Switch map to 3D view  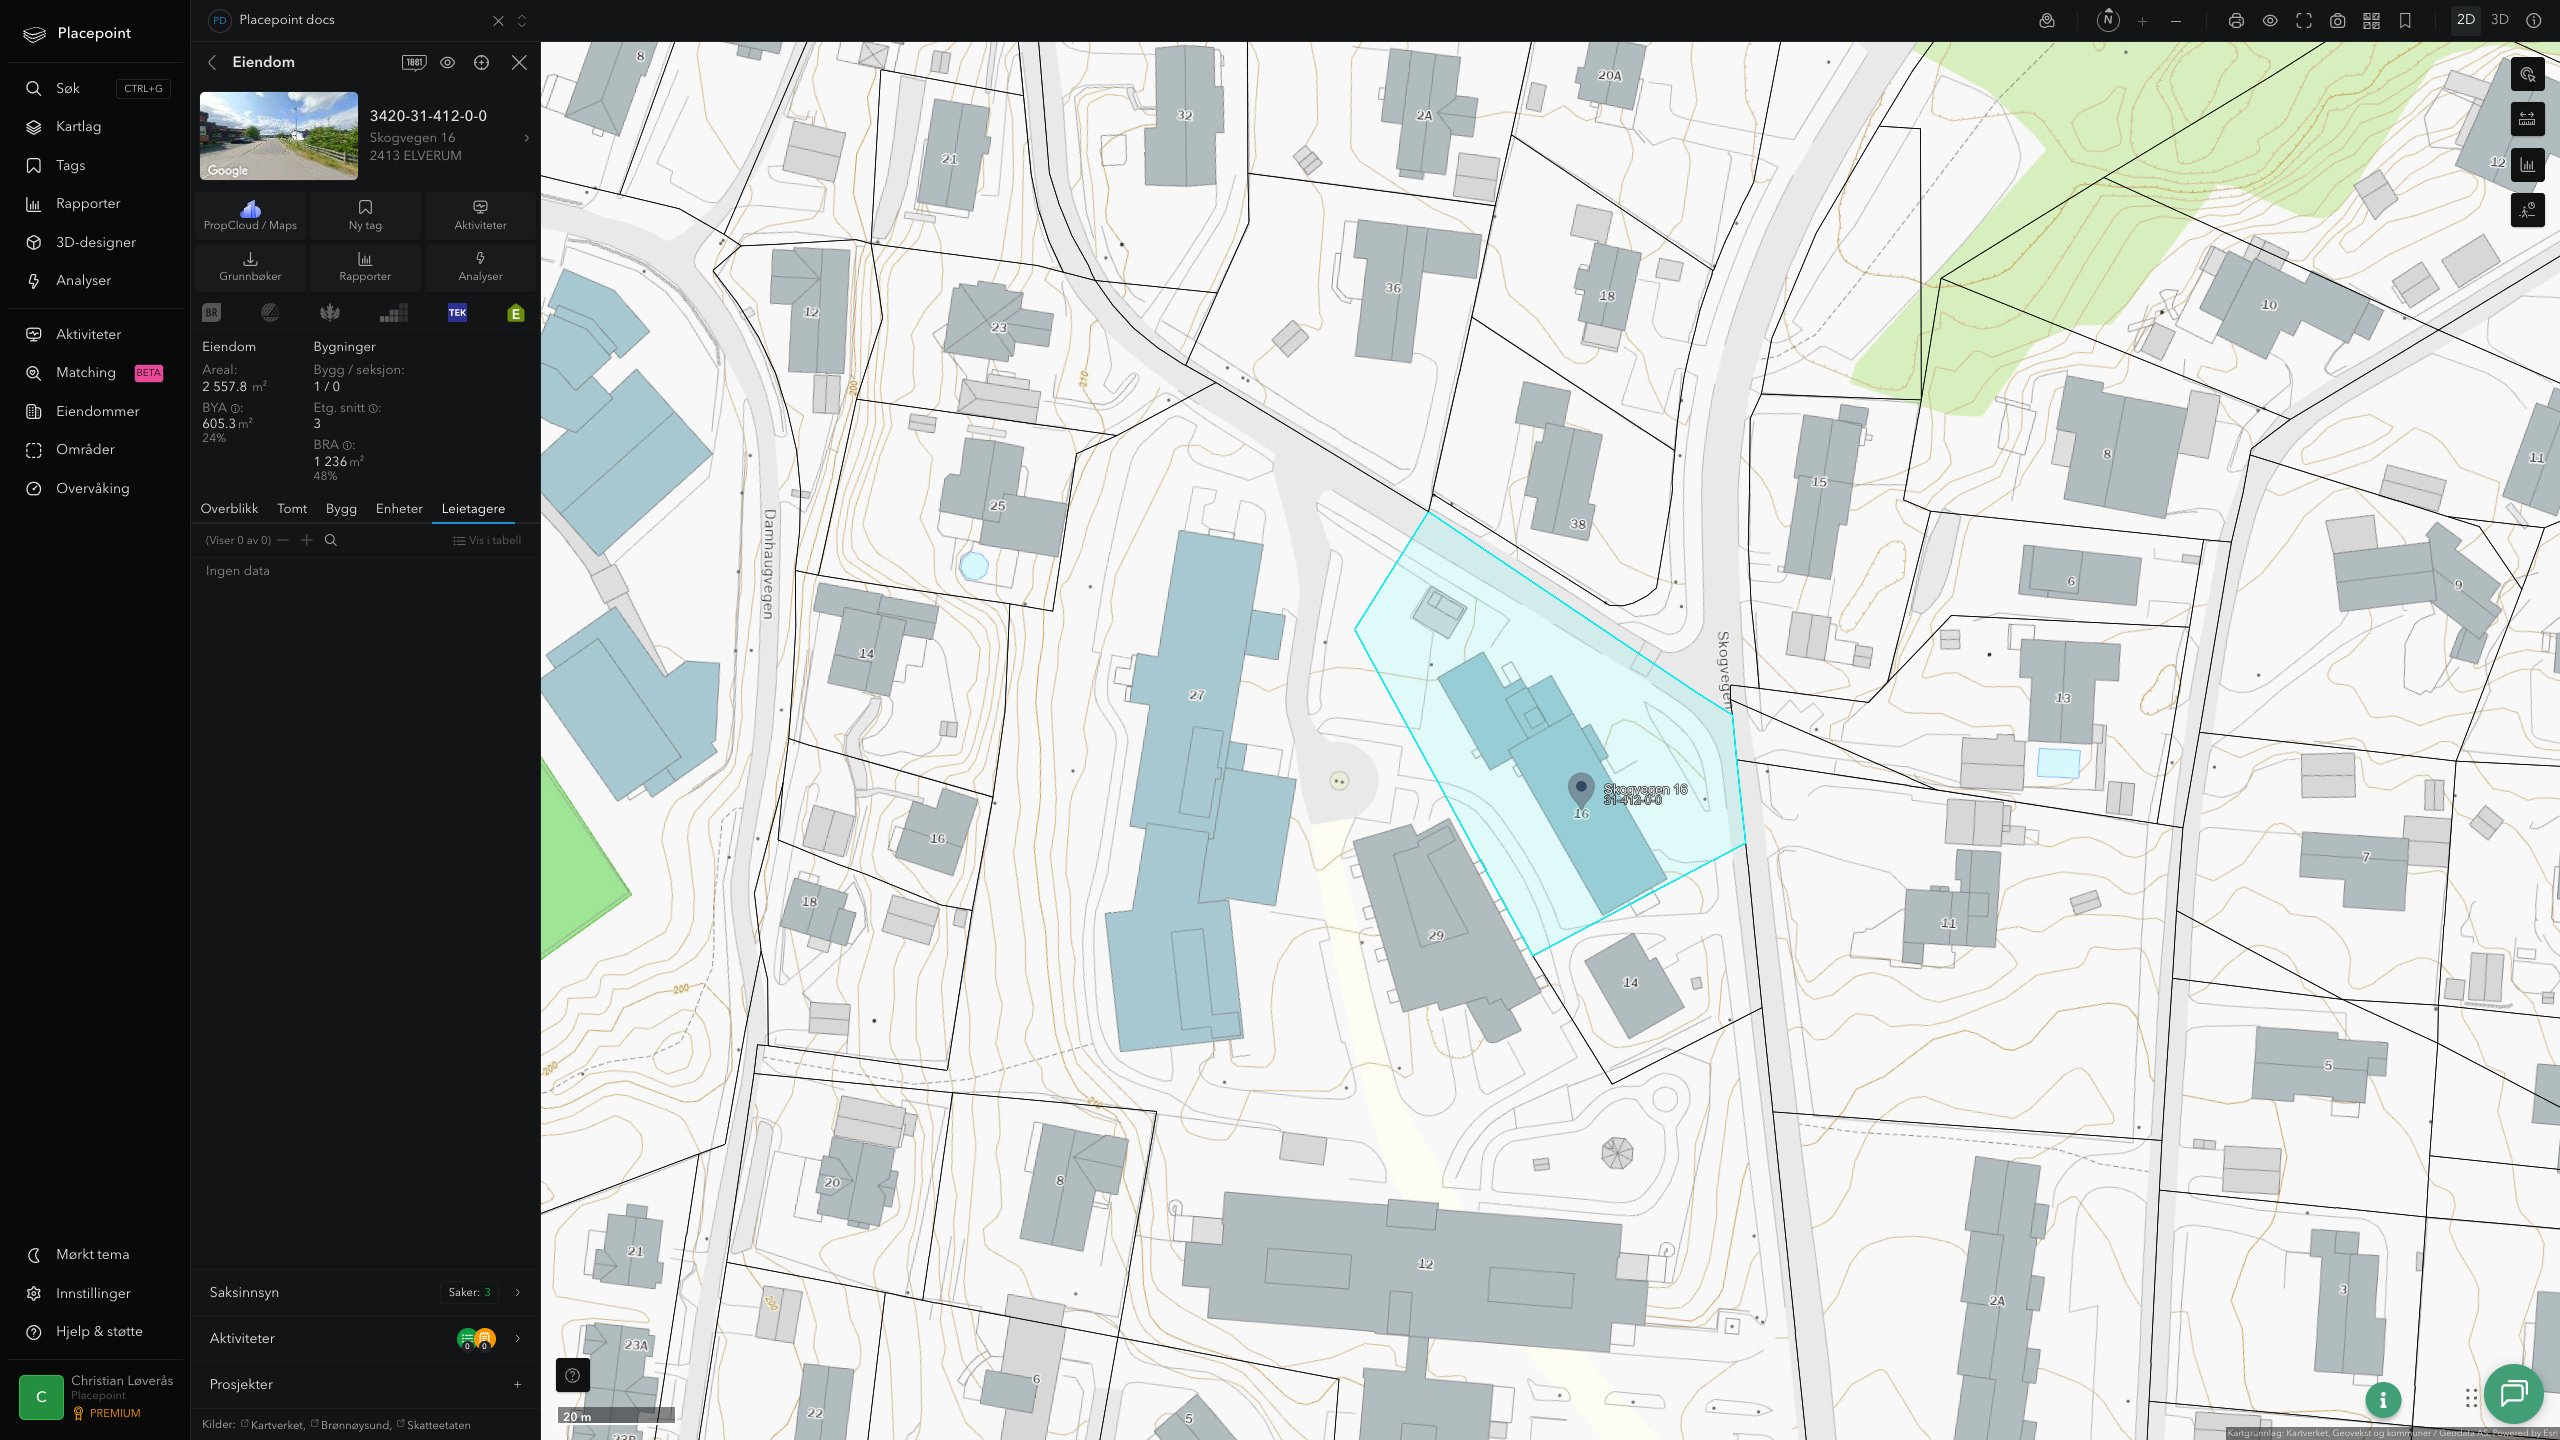(x=2500, y=20)
